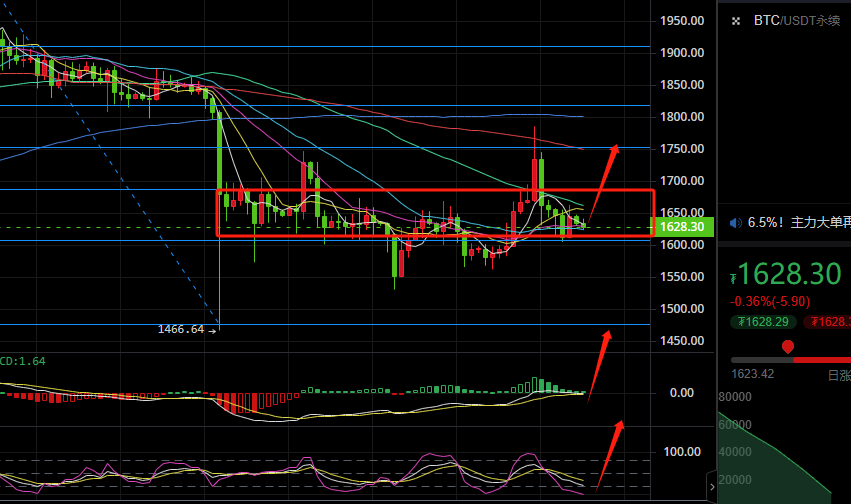
Task: Click the red pin marker on price range bar
Action: pos(788,348)
